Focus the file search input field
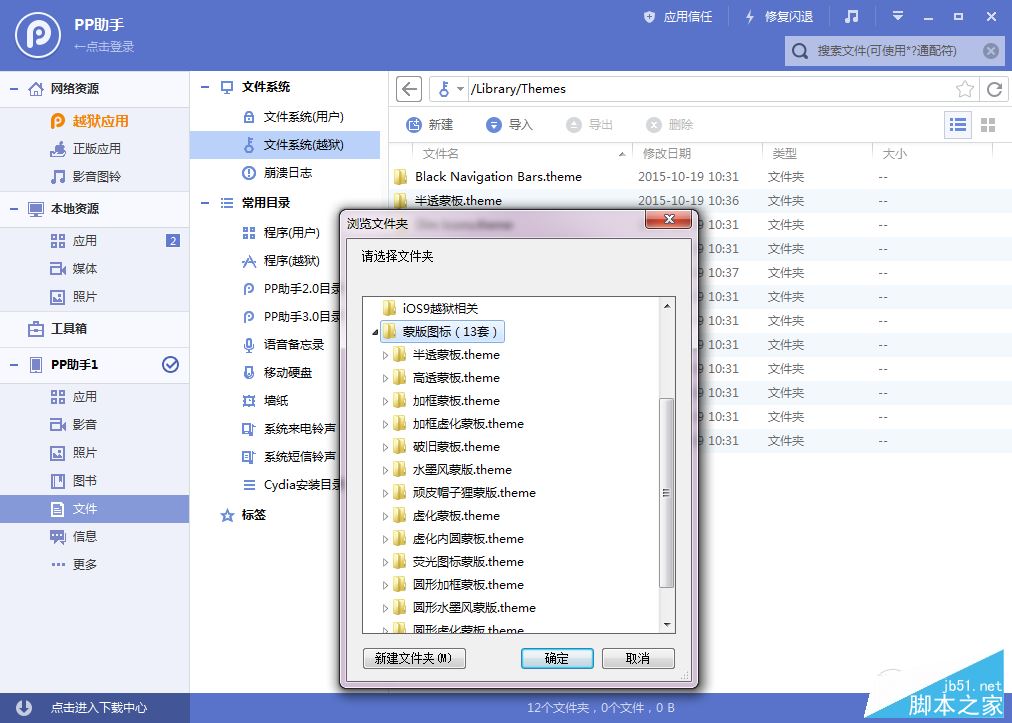The height and width of the screenshot is (723, 1012). (895, 51)
